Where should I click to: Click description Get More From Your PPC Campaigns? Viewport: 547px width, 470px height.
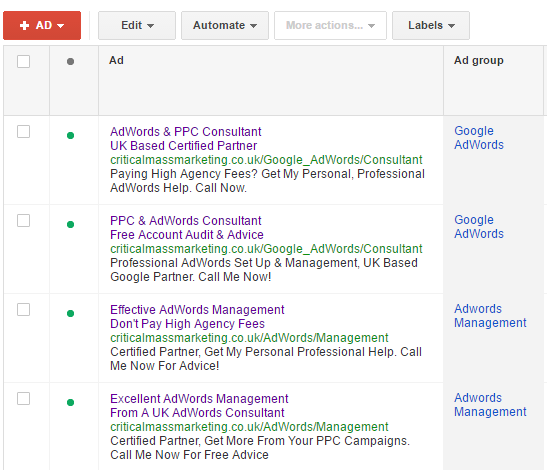click(307, 441)
